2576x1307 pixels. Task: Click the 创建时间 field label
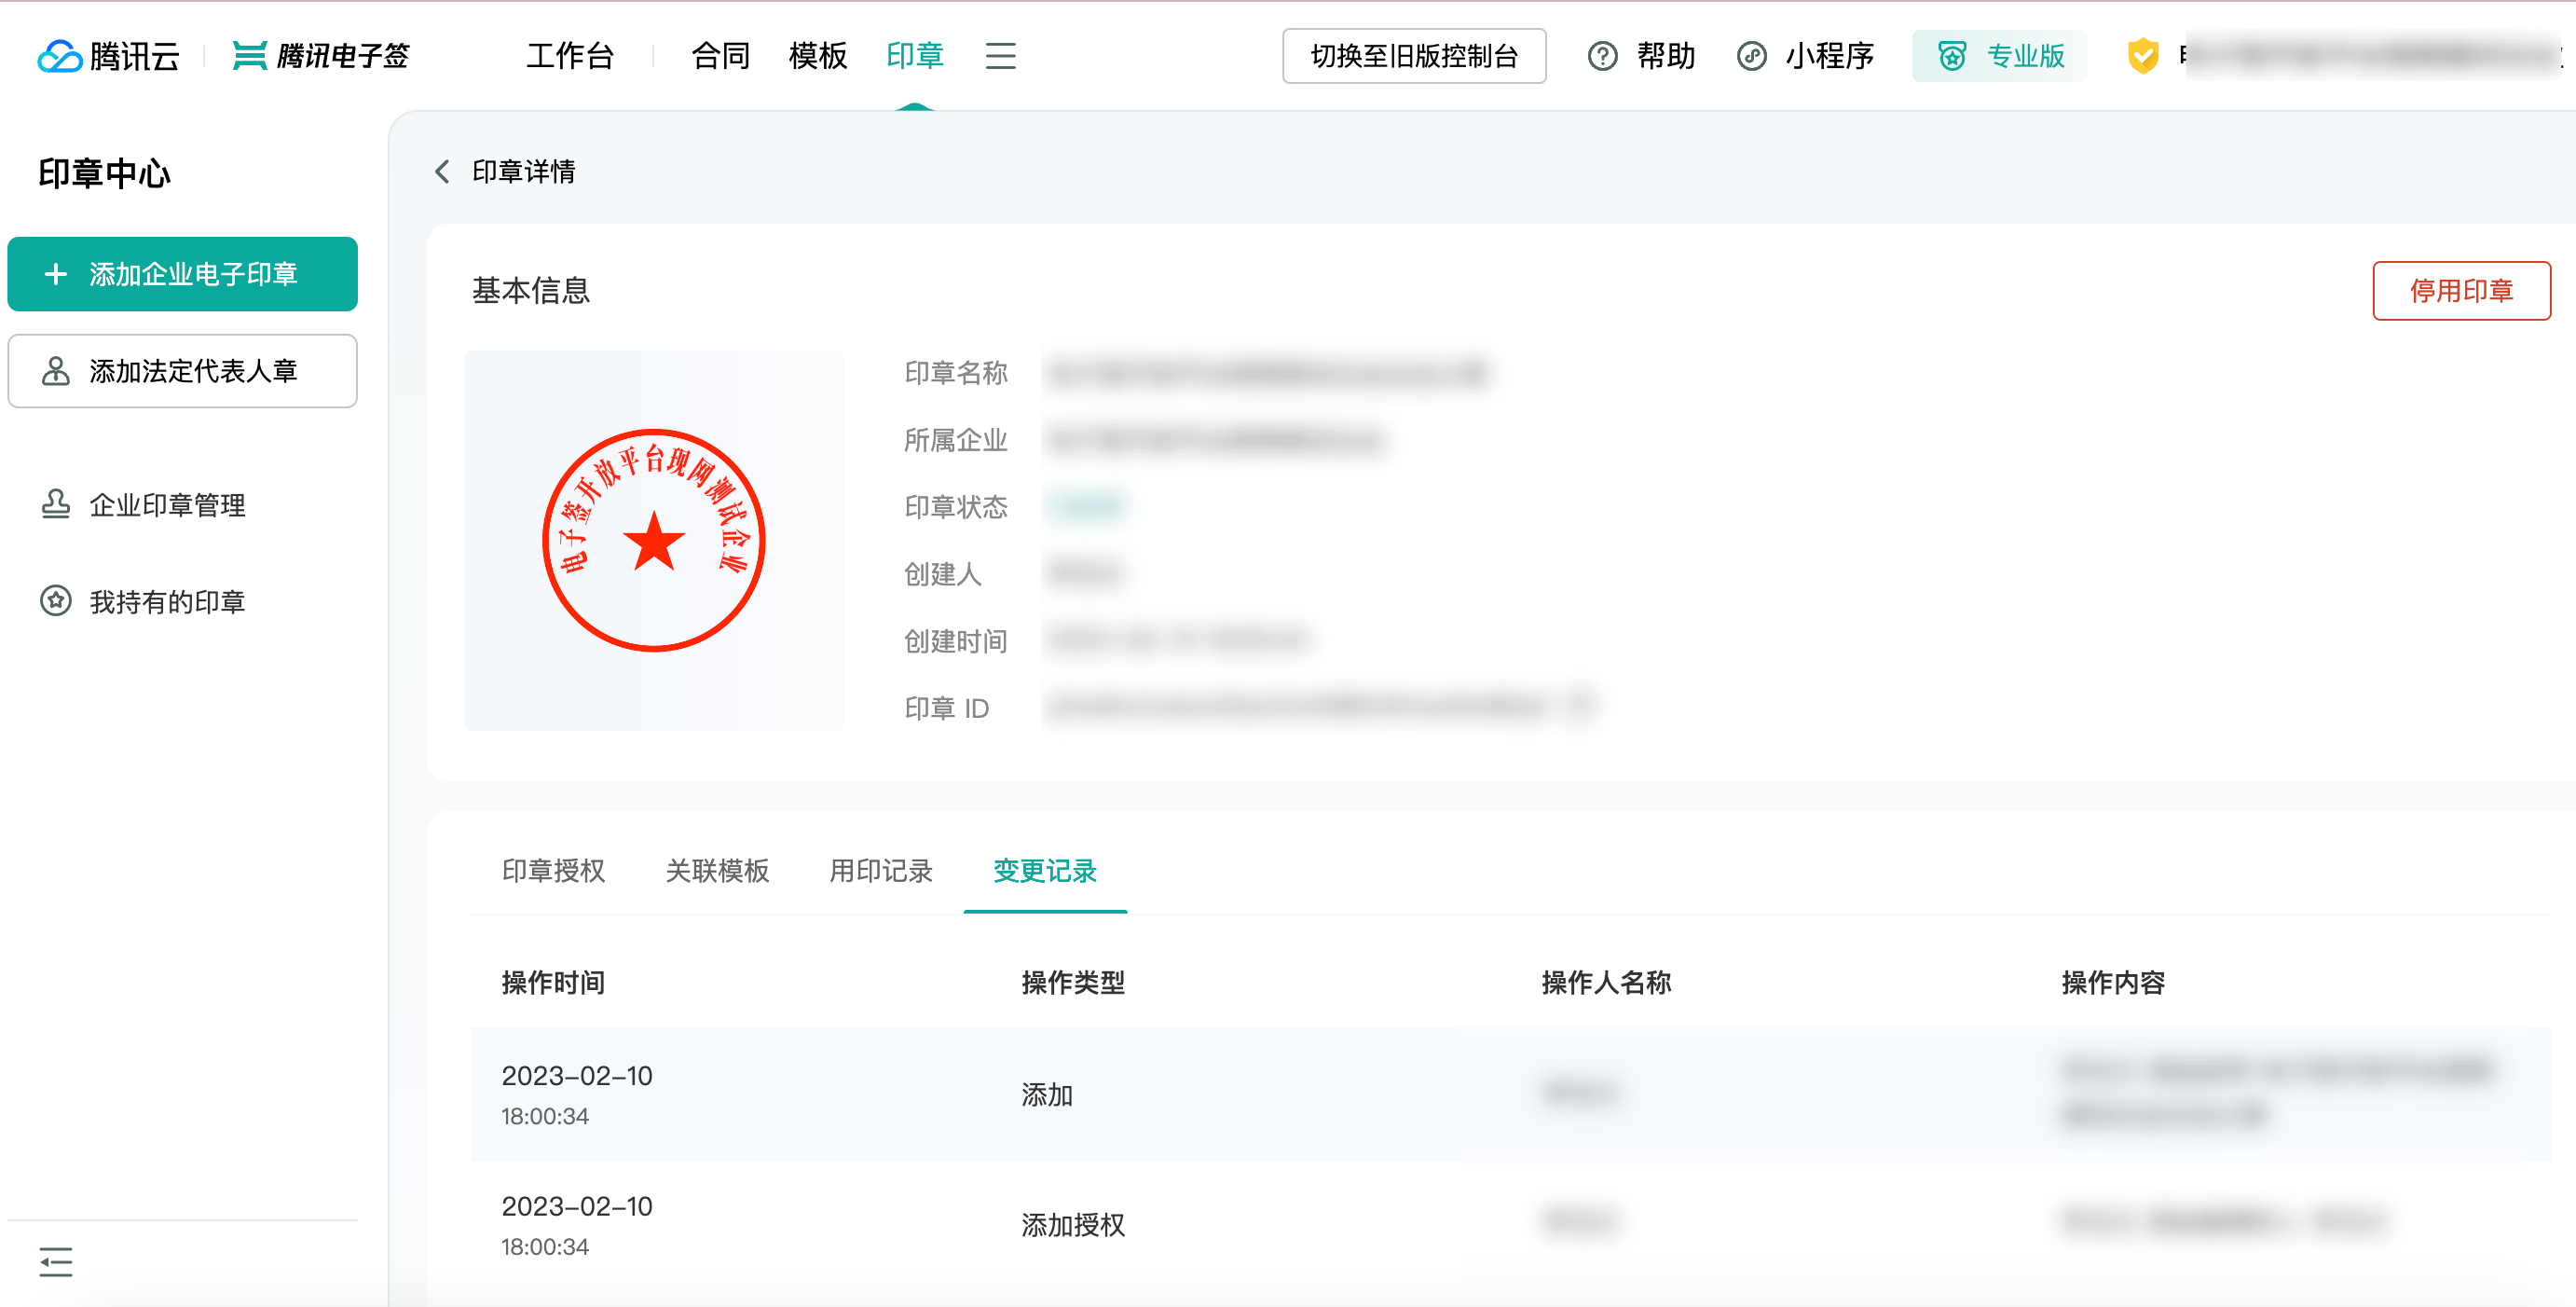(x=955, y=641)
